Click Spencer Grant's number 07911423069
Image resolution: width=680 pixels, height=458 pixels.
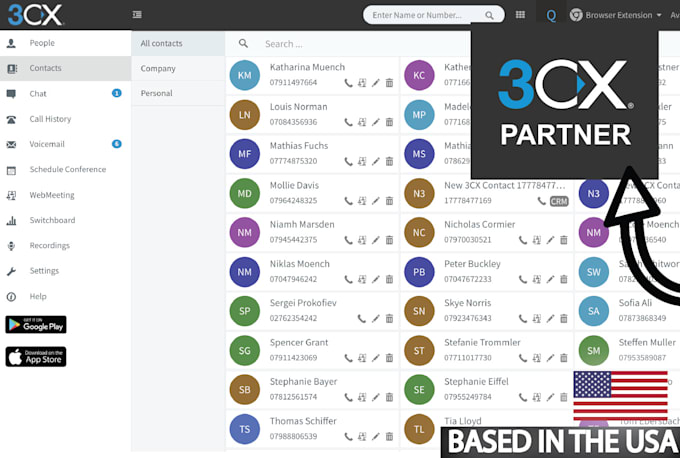pyautogui.click(x=293, y=358)
